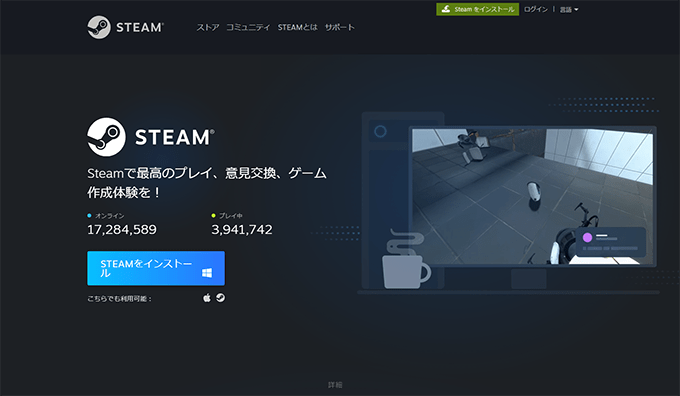Open the サポート page
This screenshot has width=680, height=396.
coord(340,27)
